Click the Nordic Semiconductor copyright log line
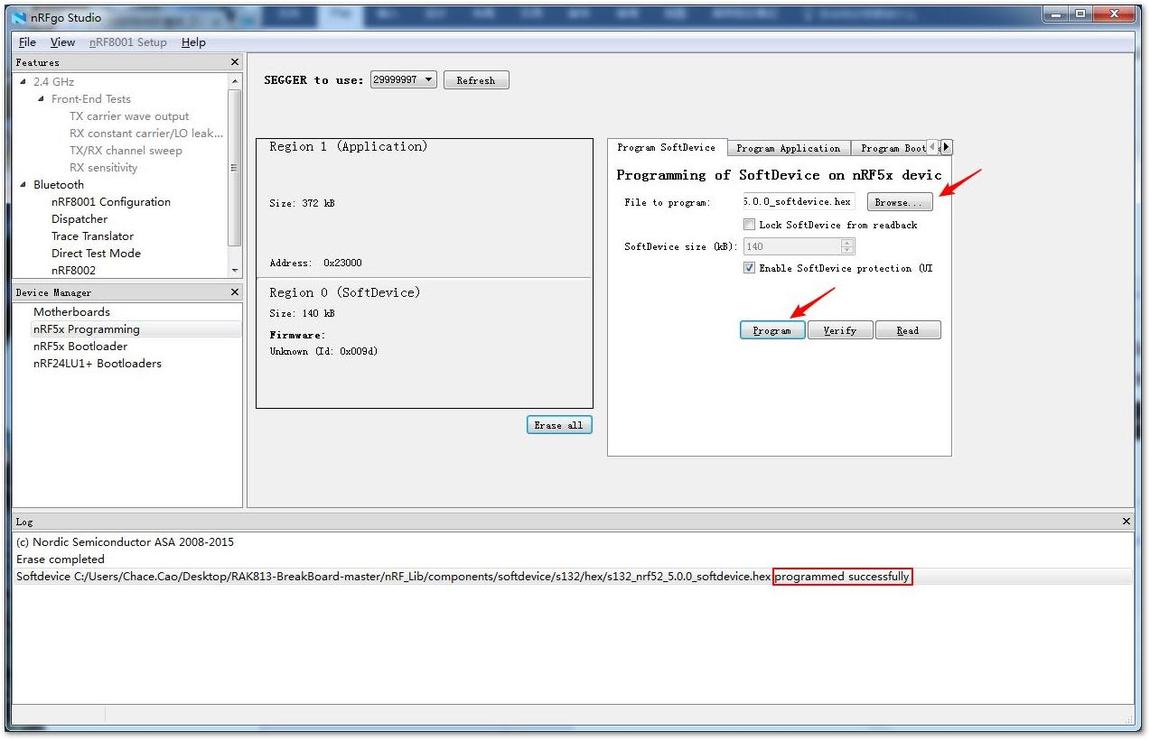 pyautogui.click(x=125, y=542)
